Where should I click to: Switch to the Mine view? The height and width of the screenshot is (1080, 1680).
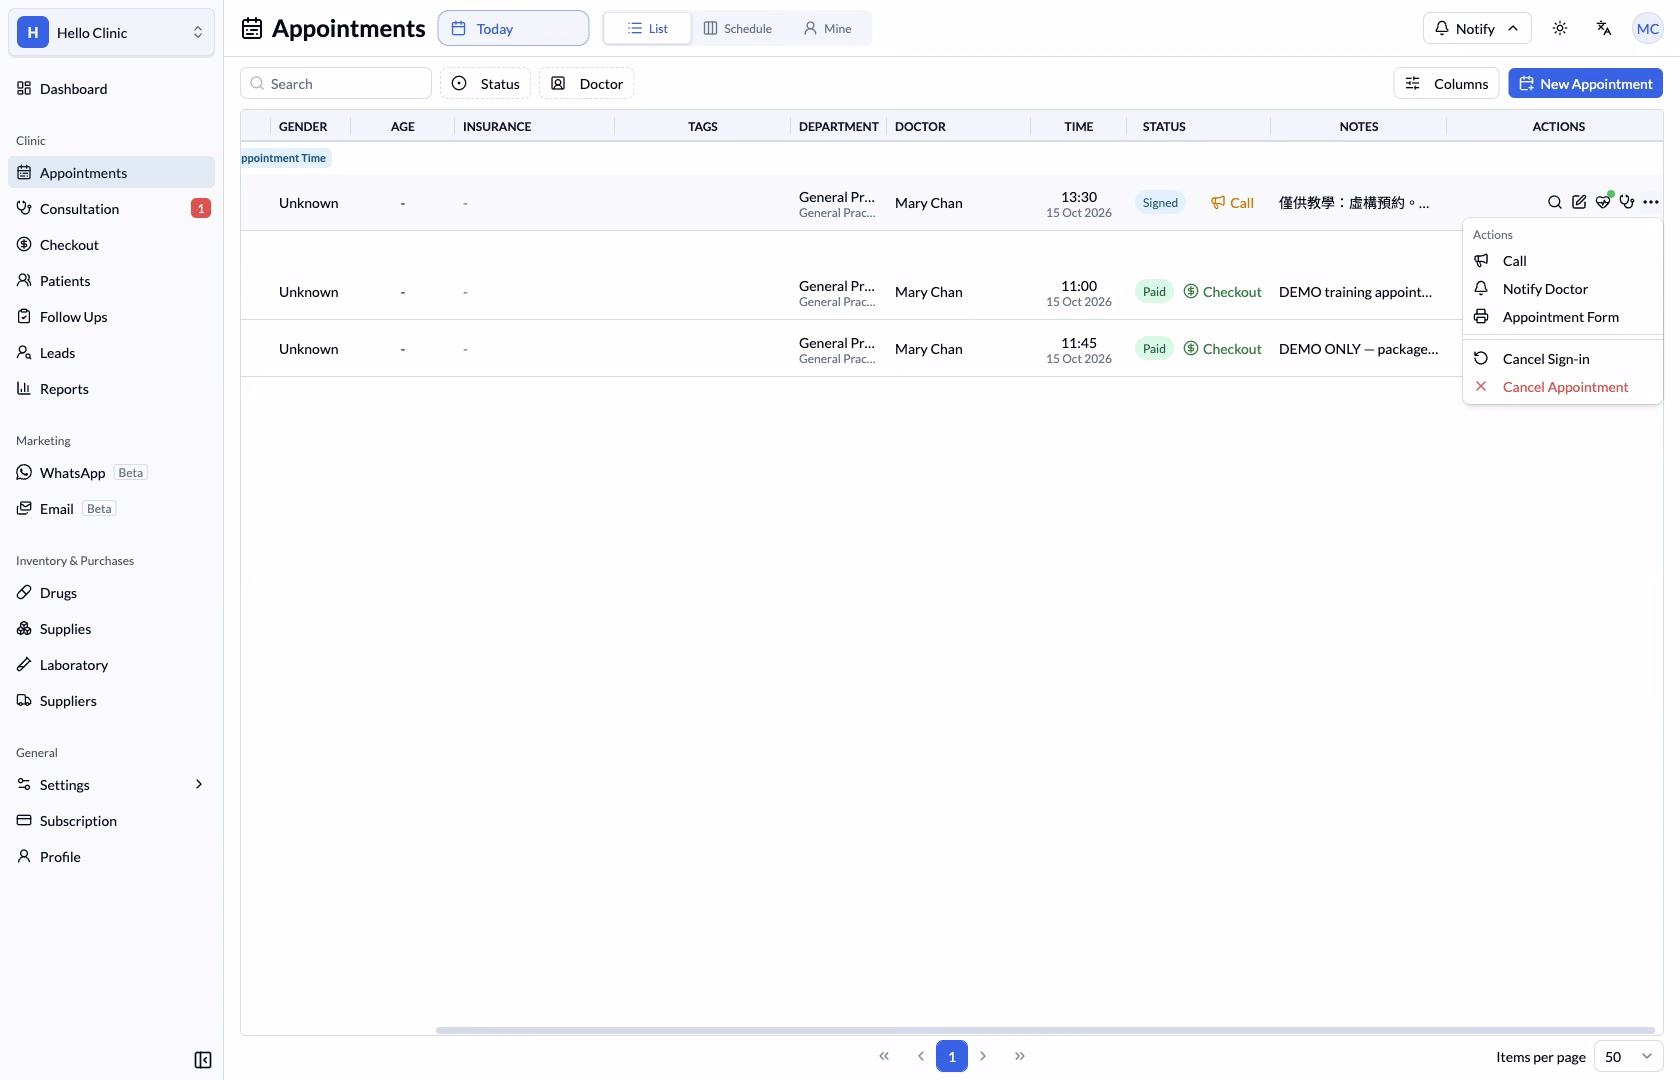828,28
